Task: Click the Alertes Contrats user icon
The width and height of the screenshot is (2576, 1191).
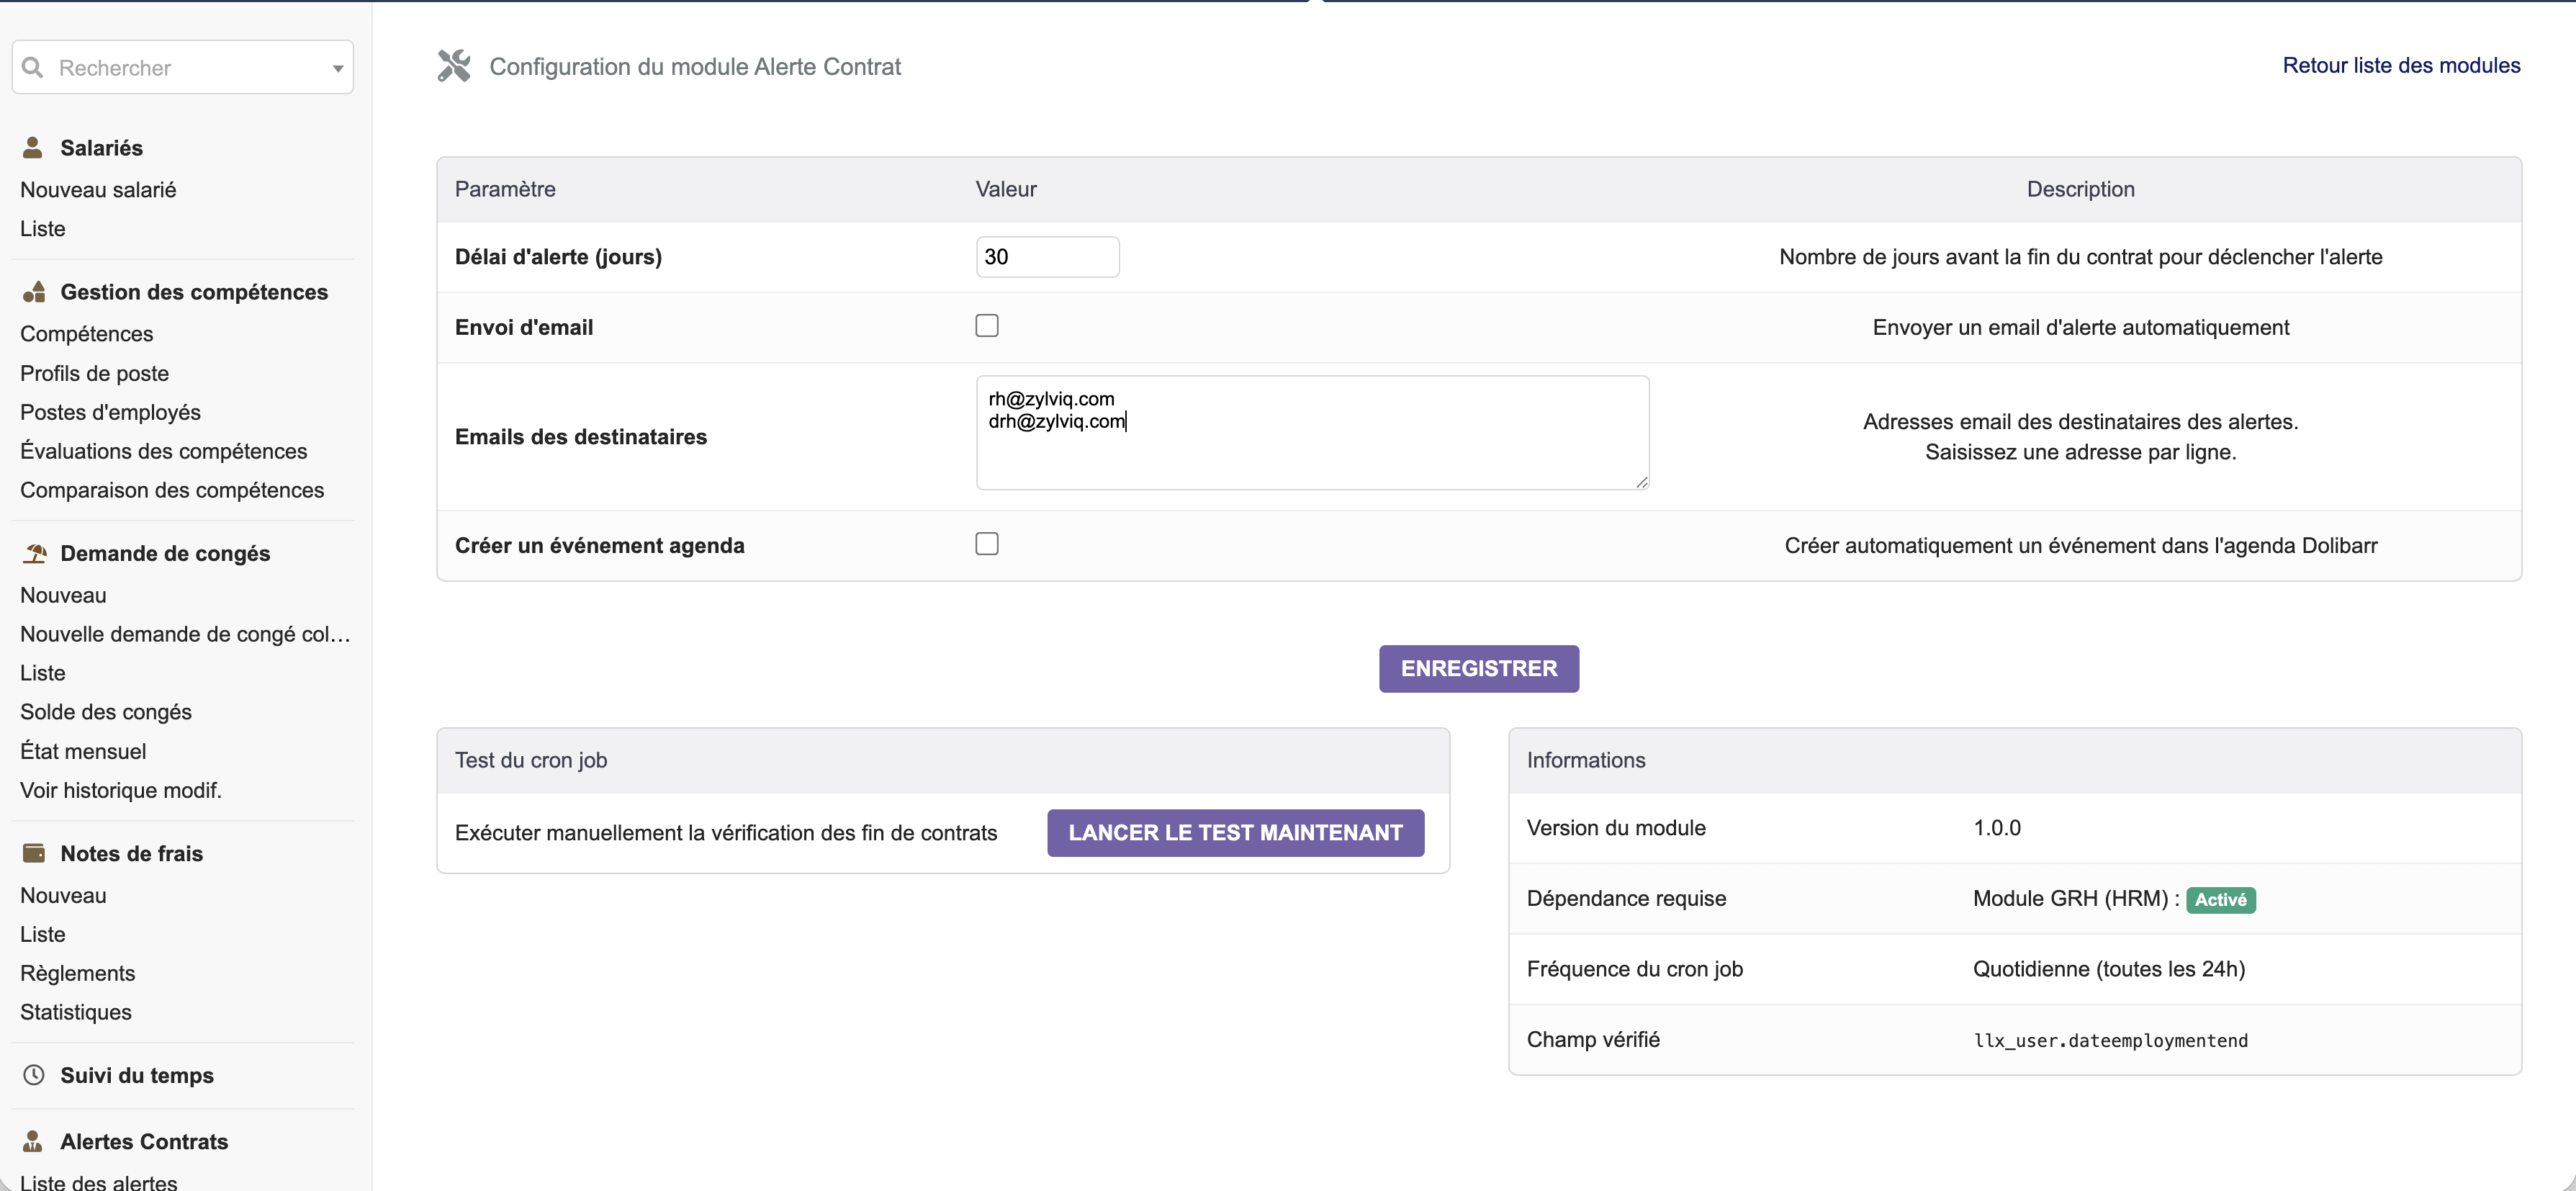Action: [x=33, y=1141]
